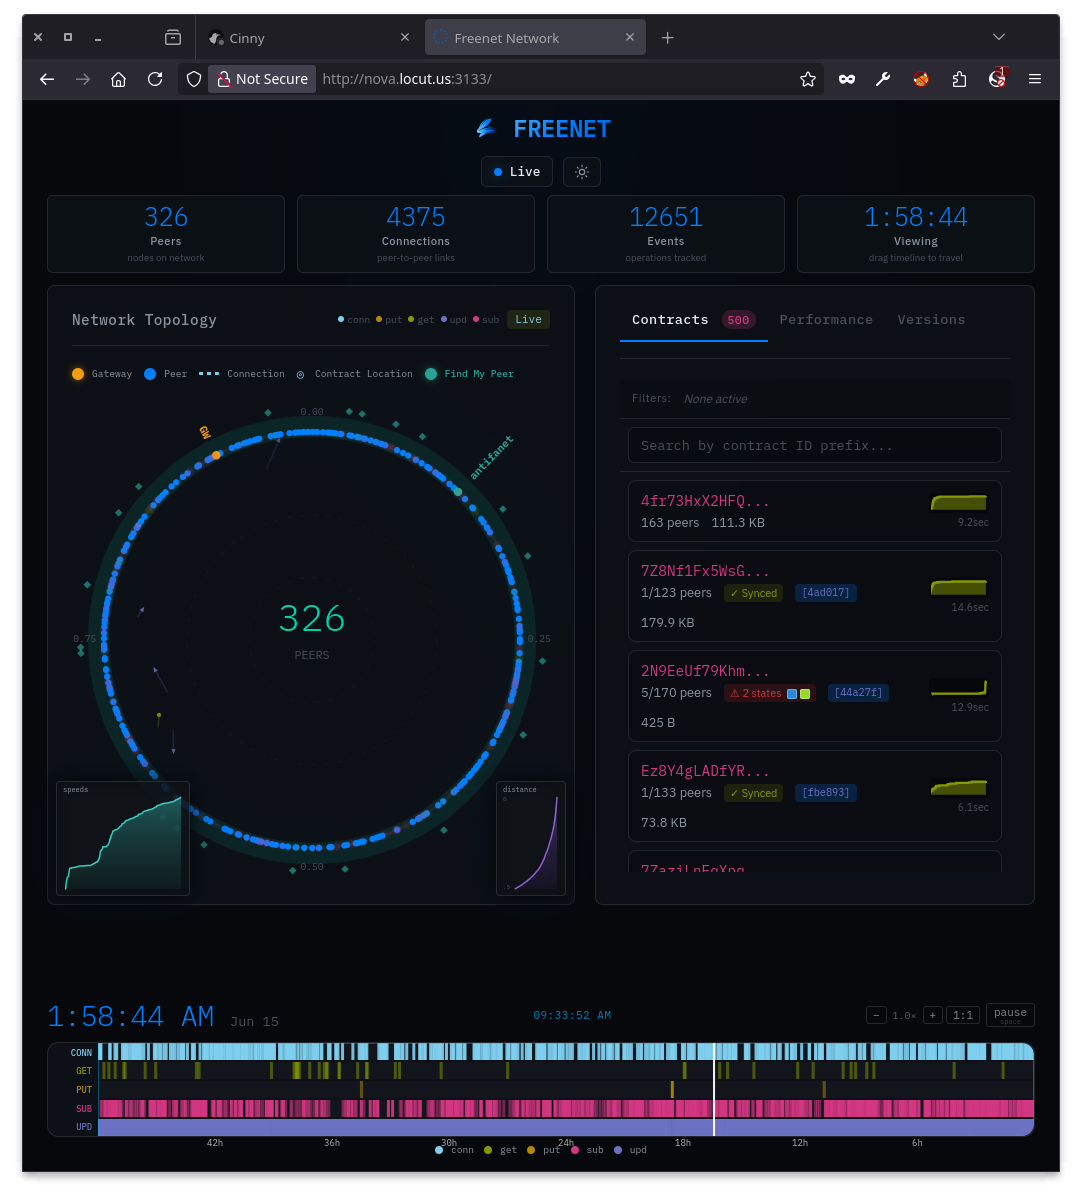Close the Freenet Network tab
Viewport: 1082px width, 1202px height.
click(629, 37)
